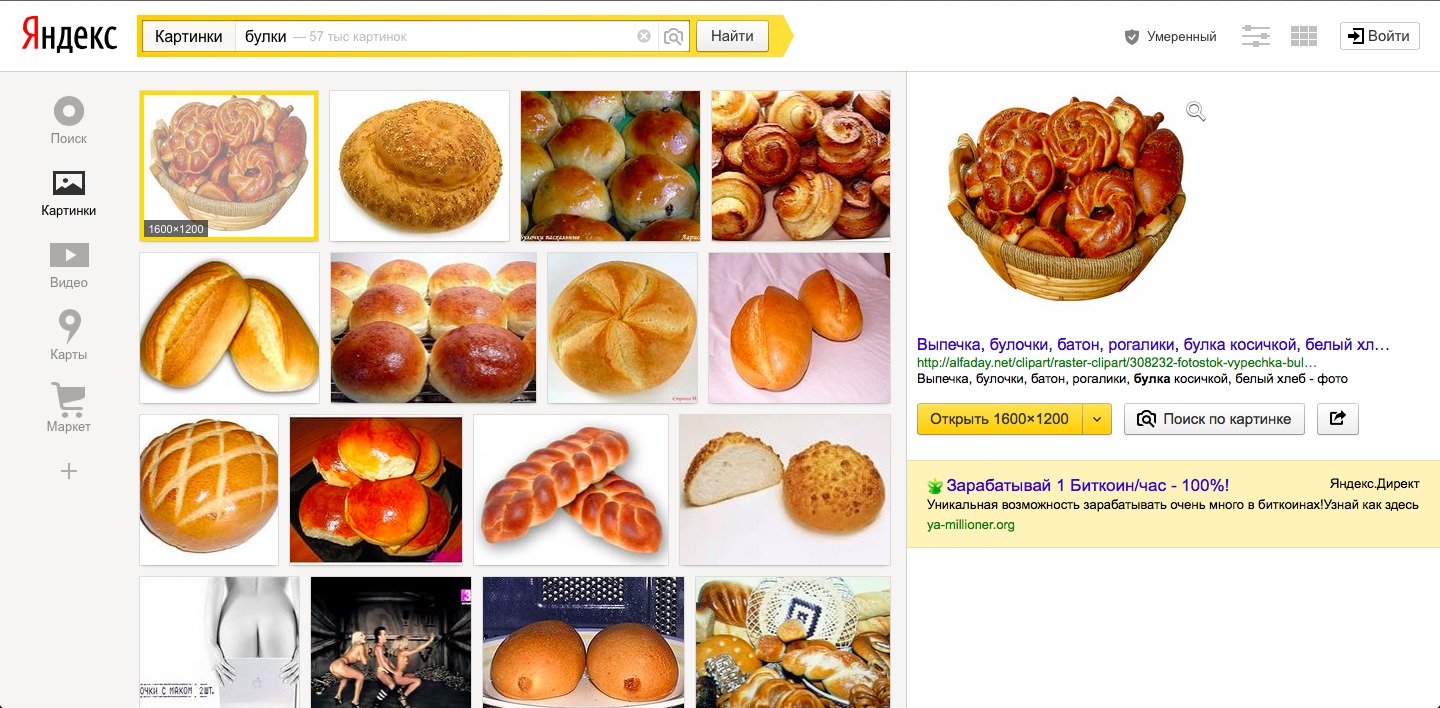Click the Войти login button
The height and width of the screenshot is (708, 1440).
pyautogui.click(x=1379, y=36)
